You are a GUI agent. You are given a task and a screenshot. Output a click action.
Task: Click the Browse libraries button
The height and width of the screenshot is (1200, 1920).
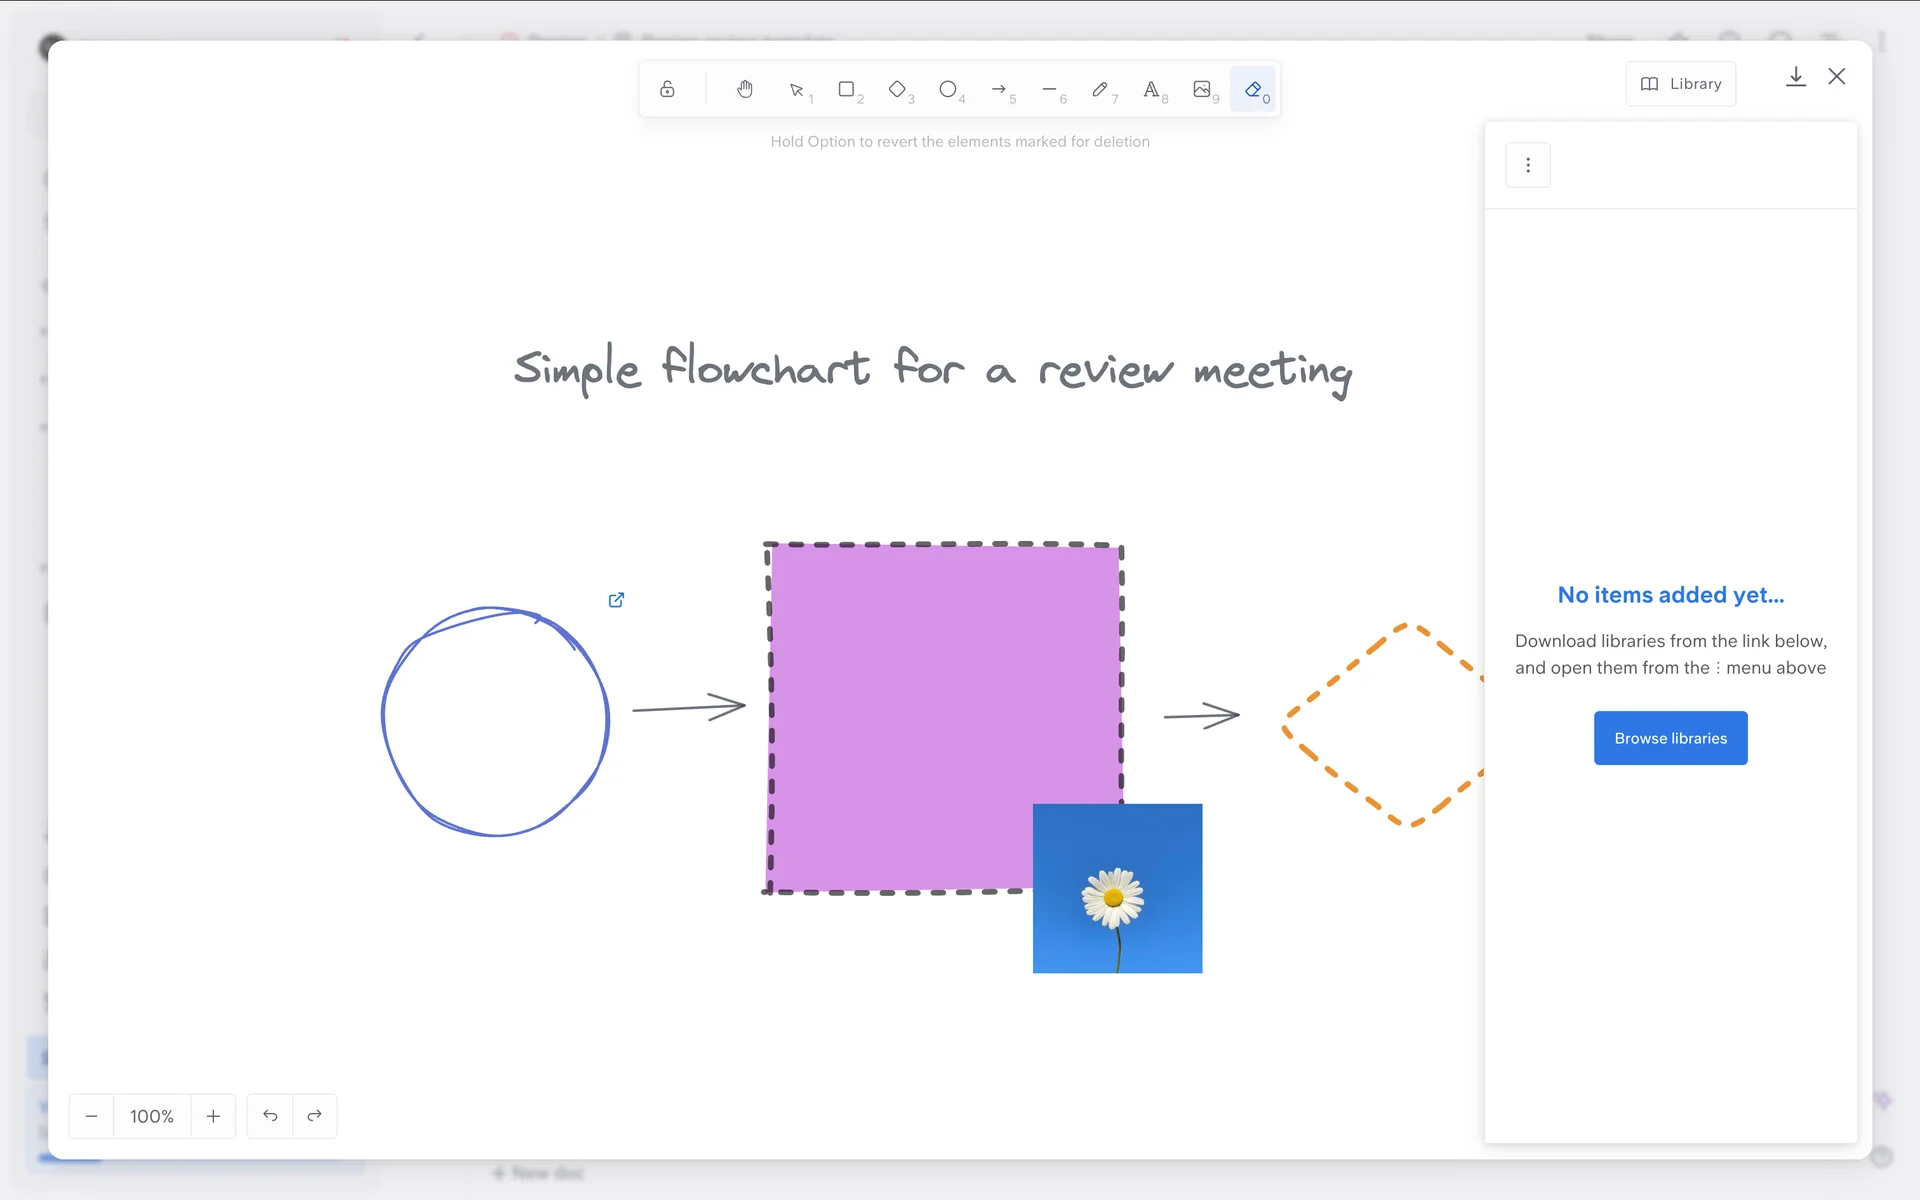[x=1670, y=738]
